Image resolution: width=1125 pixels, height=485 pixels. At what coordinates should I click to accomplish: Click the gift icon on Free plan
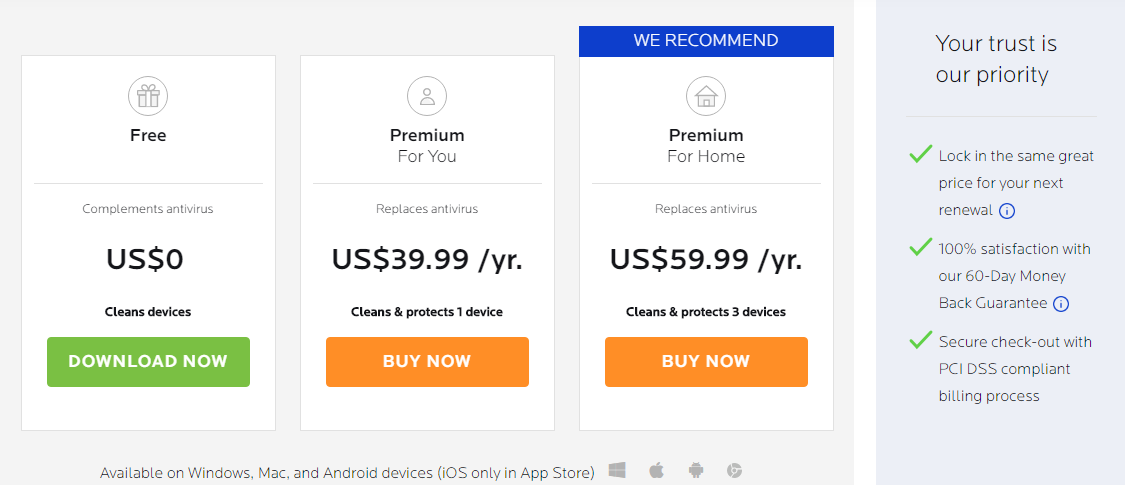148,96
